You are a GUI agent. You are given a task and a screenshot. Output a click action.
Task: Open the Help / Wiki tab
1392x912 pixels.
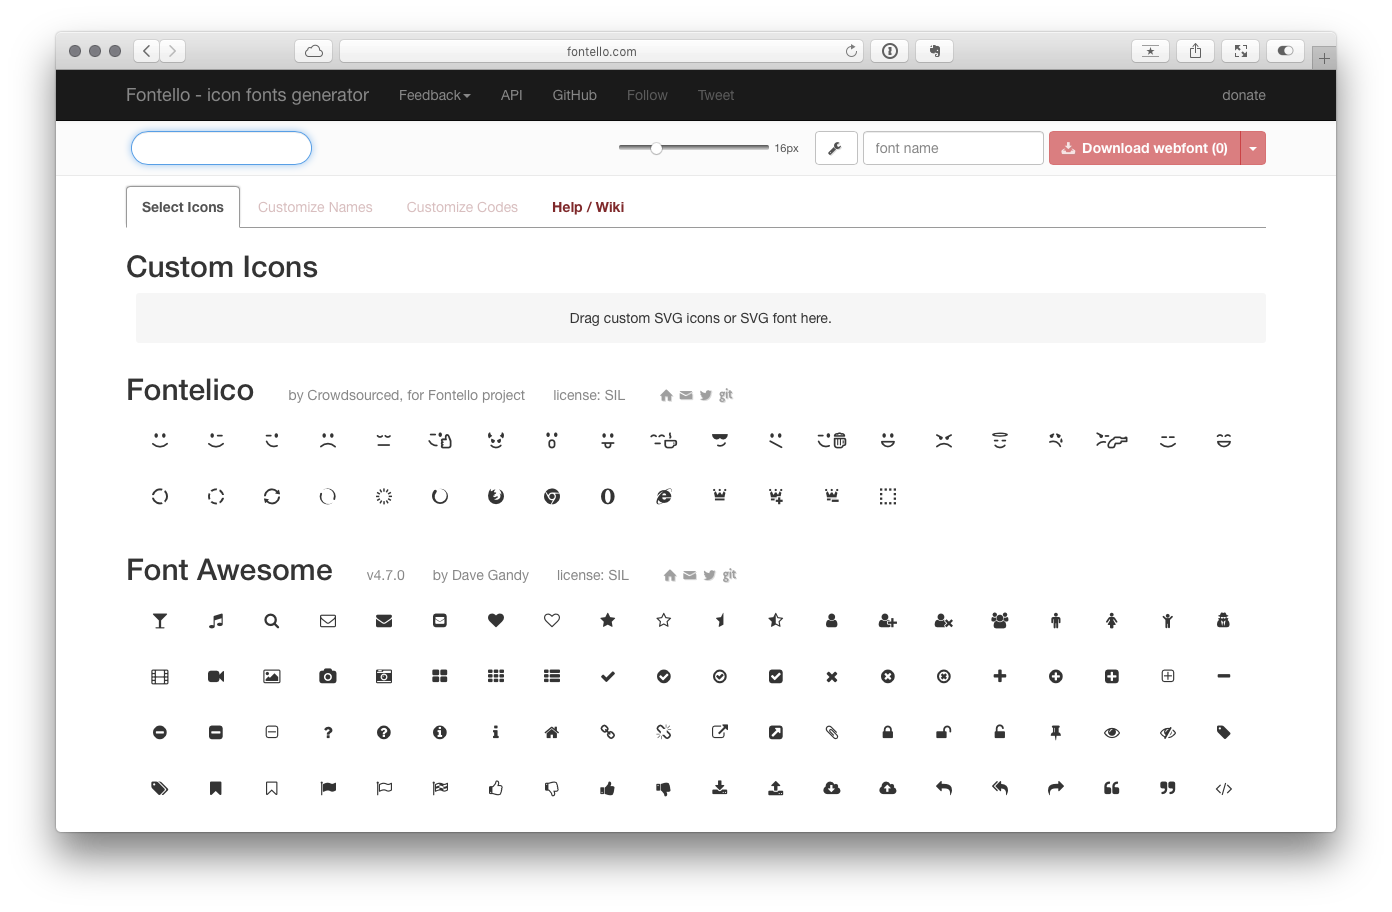click(588, 207)
